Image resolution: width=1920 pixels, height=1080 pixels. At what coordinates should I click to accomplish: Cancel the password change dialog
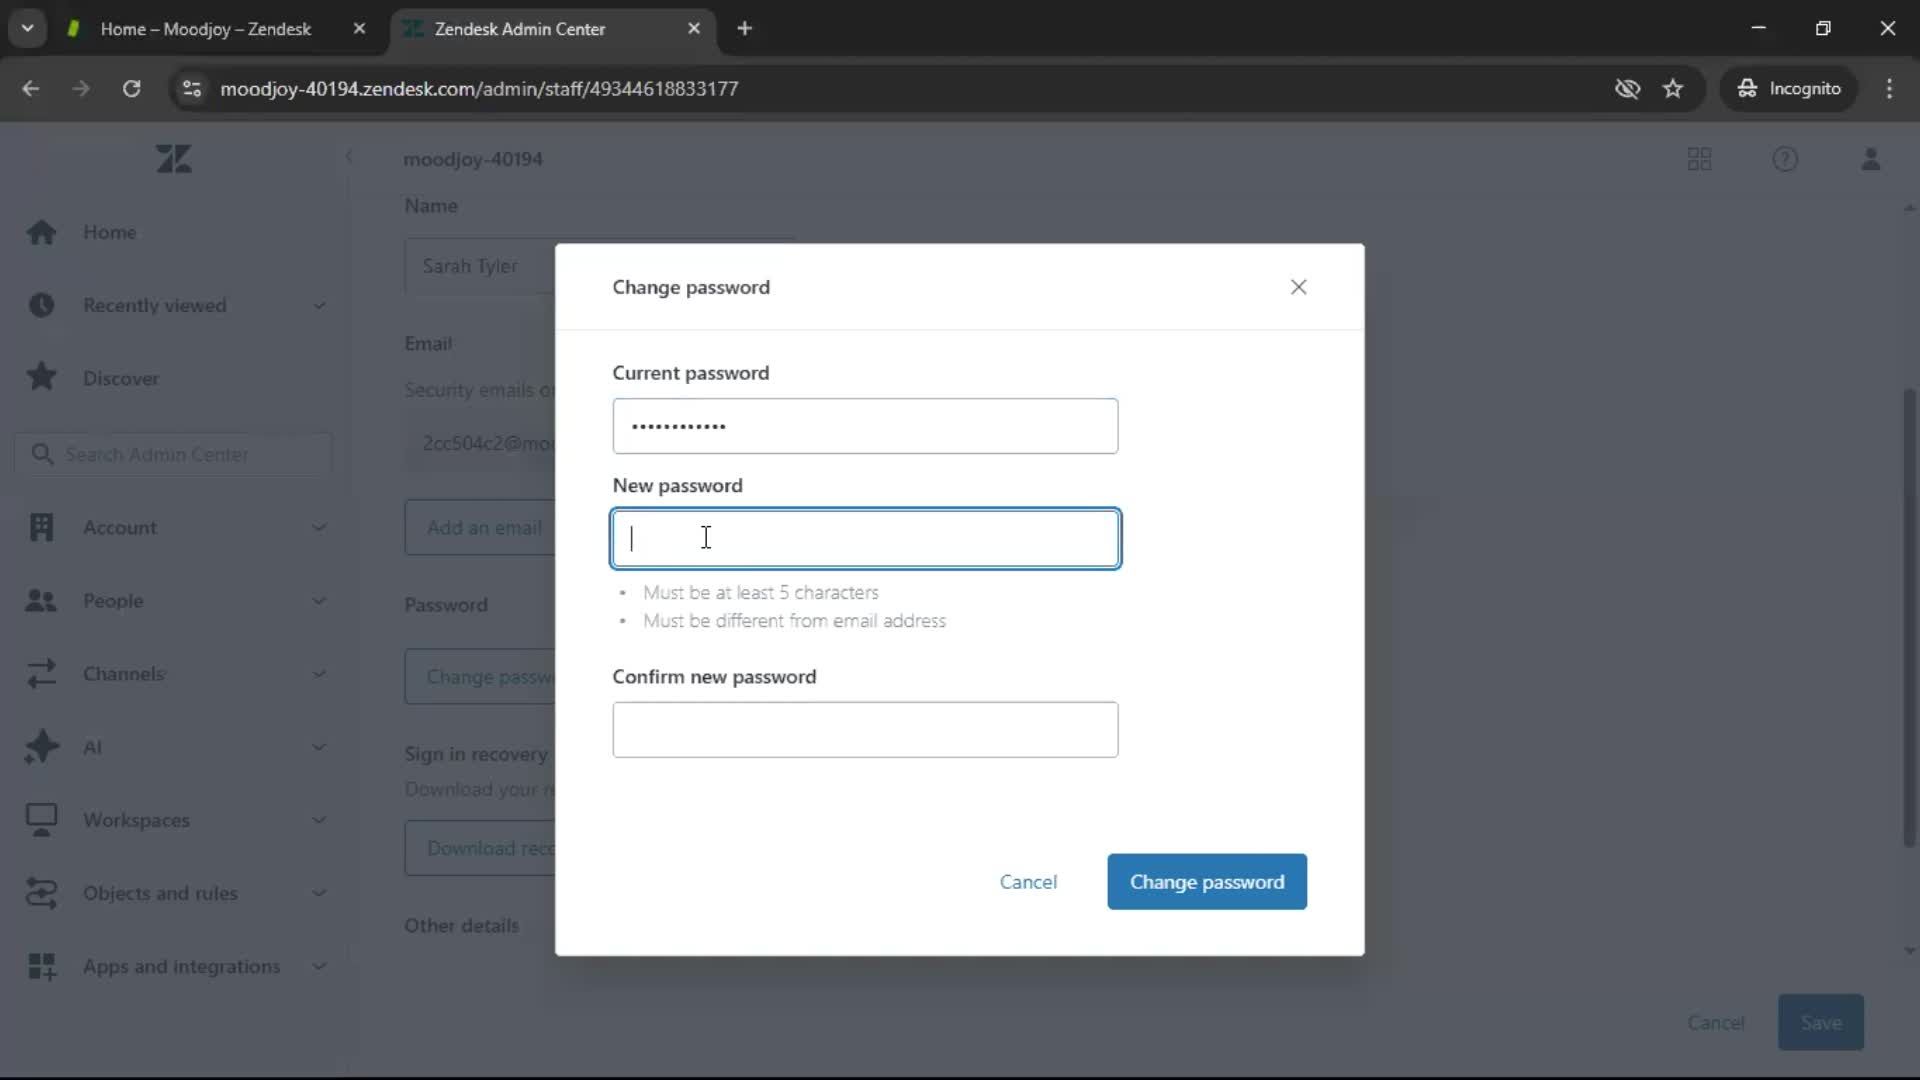[x=1028, y=882]
